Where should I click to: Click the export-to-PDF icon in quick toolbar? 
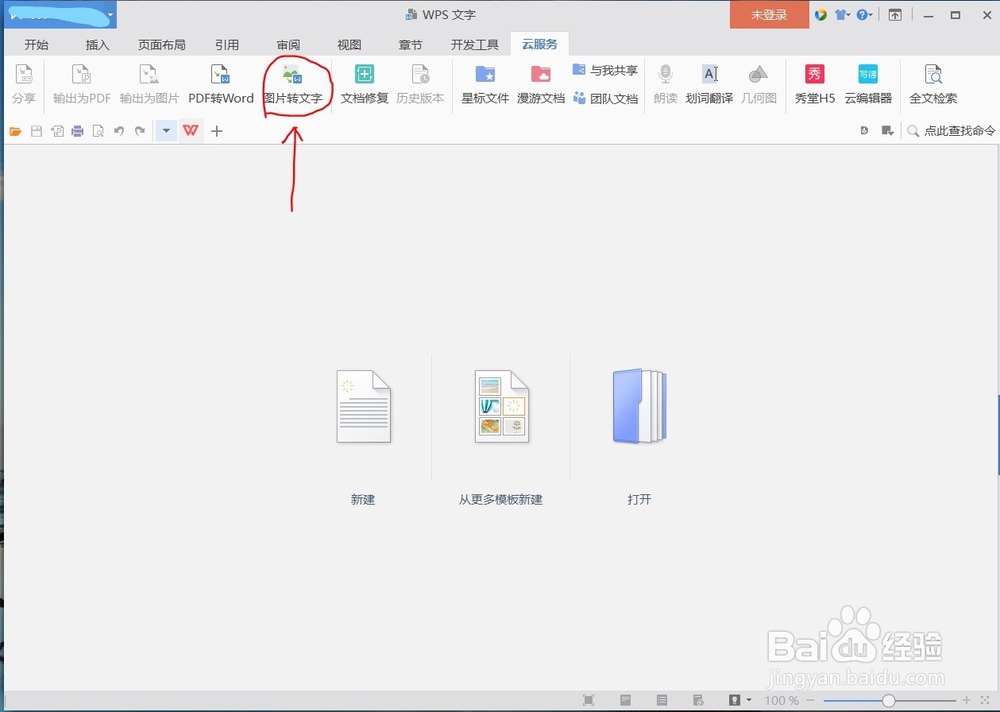pyautogui.click(x=57, y=131)
